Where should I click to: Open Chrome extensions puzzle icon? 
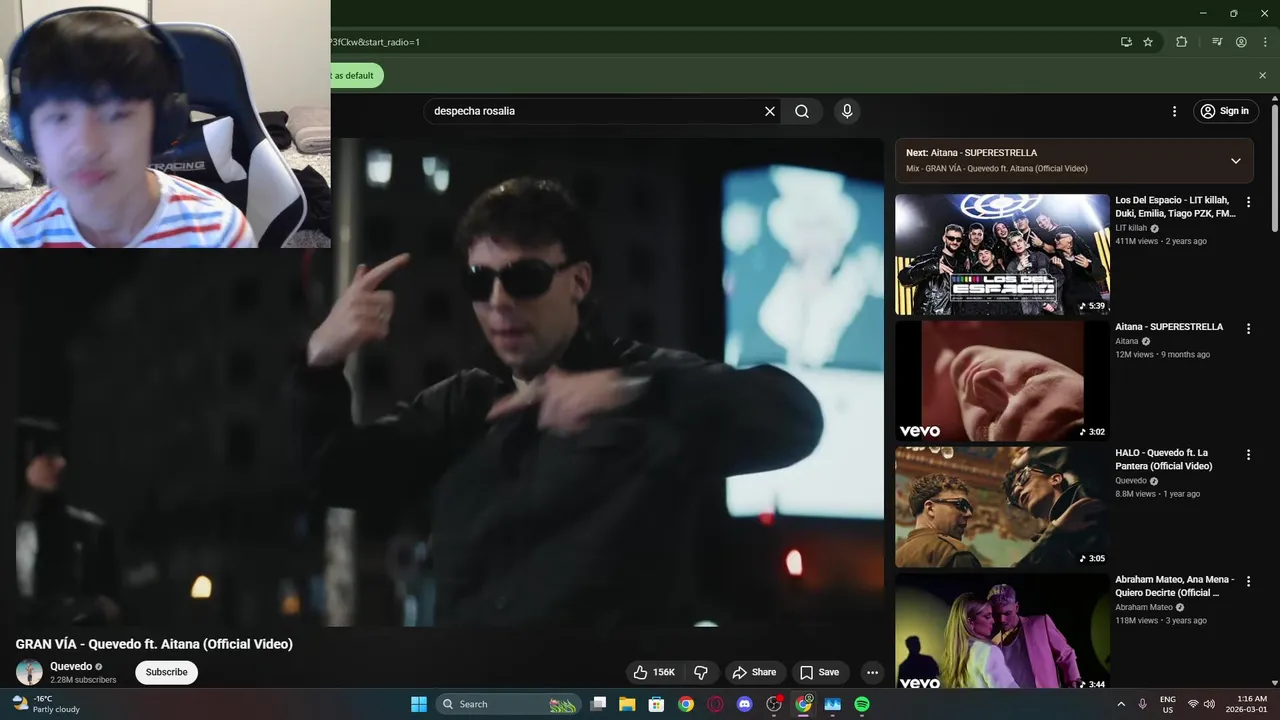pos(1181,42)
